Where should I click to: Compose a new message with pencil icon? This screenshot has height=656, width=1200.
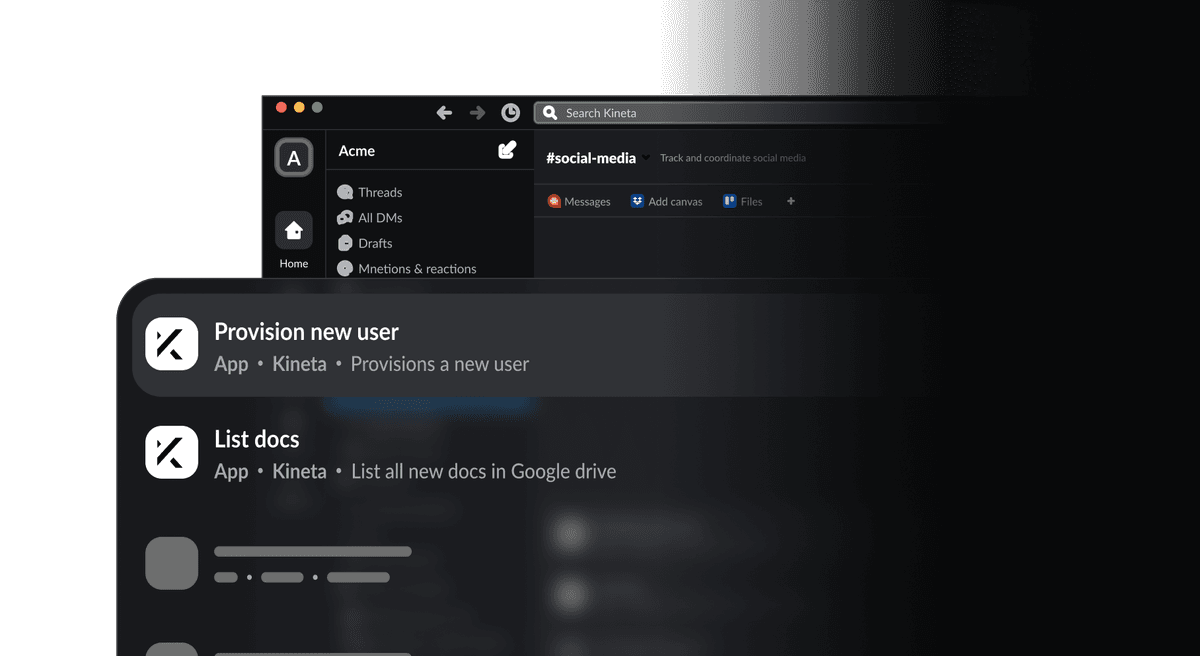507,150
